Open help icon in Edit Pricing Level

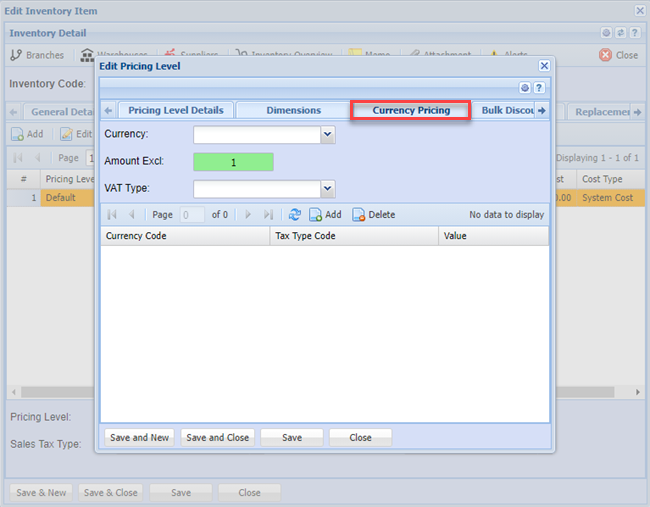539,88
